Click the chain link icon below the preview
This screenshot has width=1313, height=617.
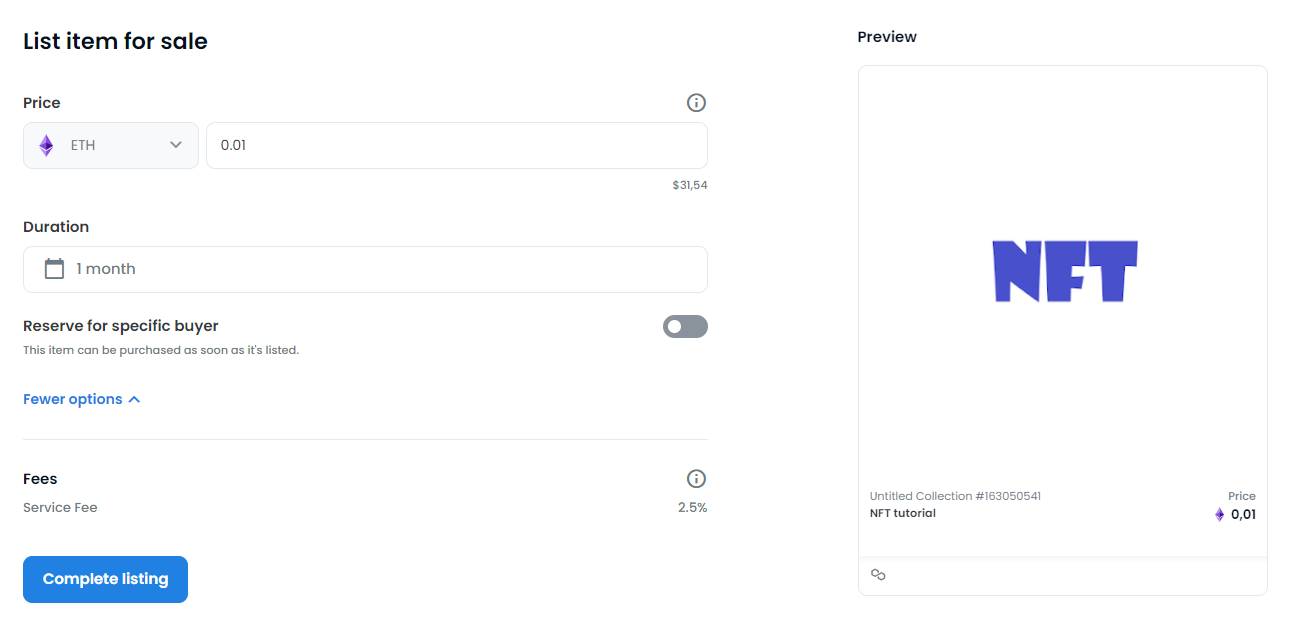click(878, 575)
